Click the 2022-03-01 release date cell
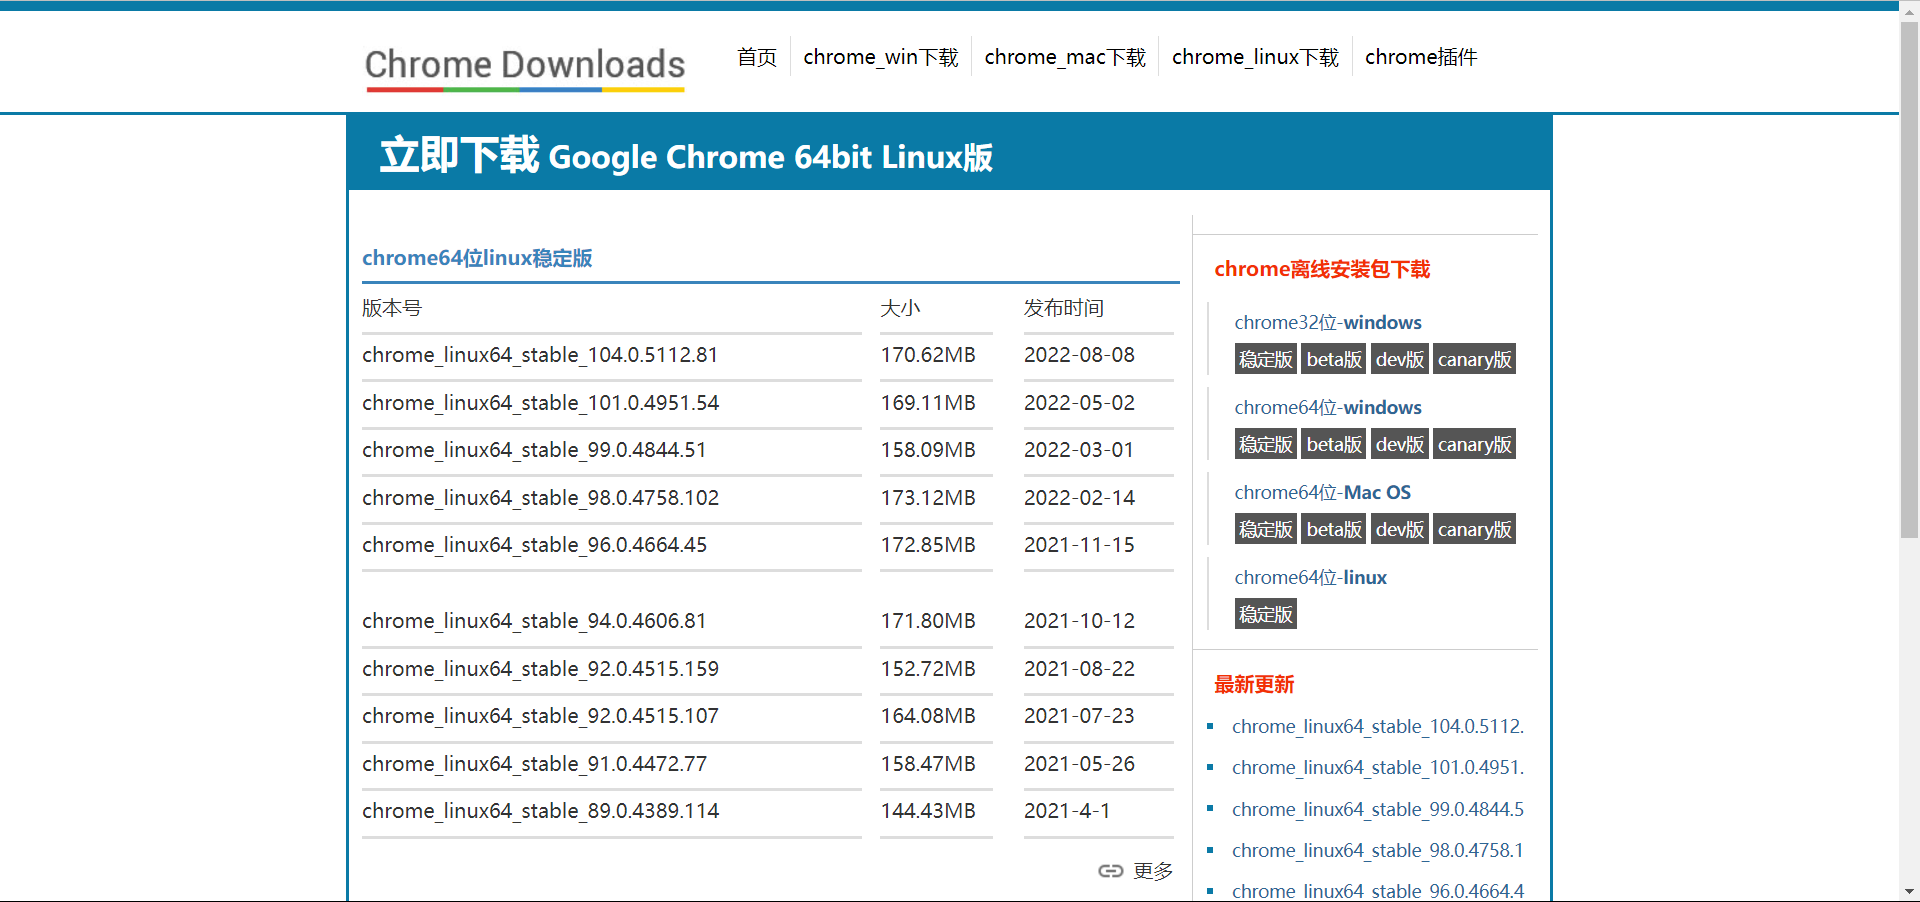This screenshot has width=1920, height=902. [x=1079, y=450]
